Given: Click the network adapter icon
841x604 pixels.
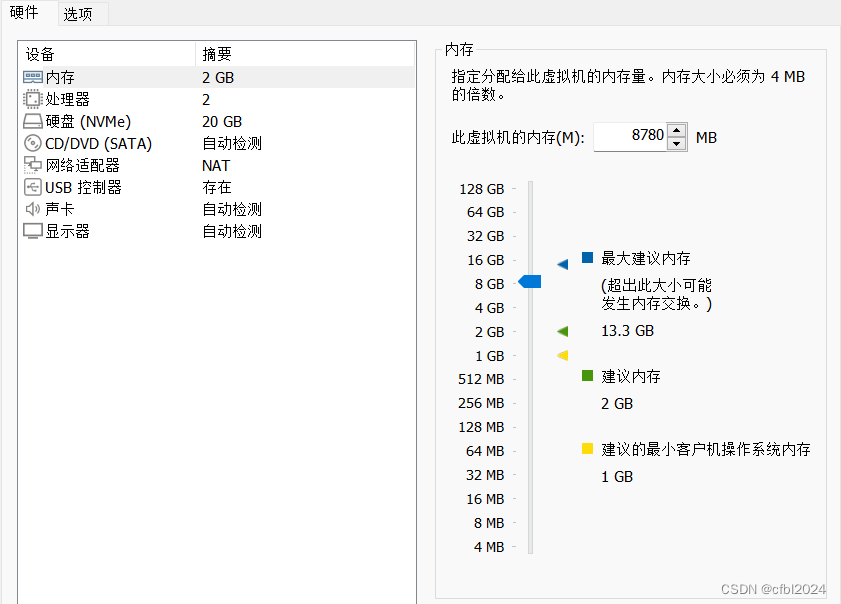Looking at the screenshot, I should (33, 165).
